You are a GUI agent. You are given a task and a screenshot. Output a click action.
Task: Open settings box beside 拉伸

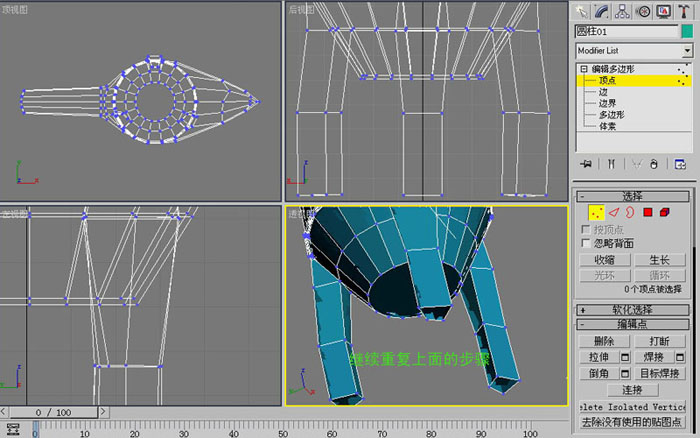pos(625,357)
